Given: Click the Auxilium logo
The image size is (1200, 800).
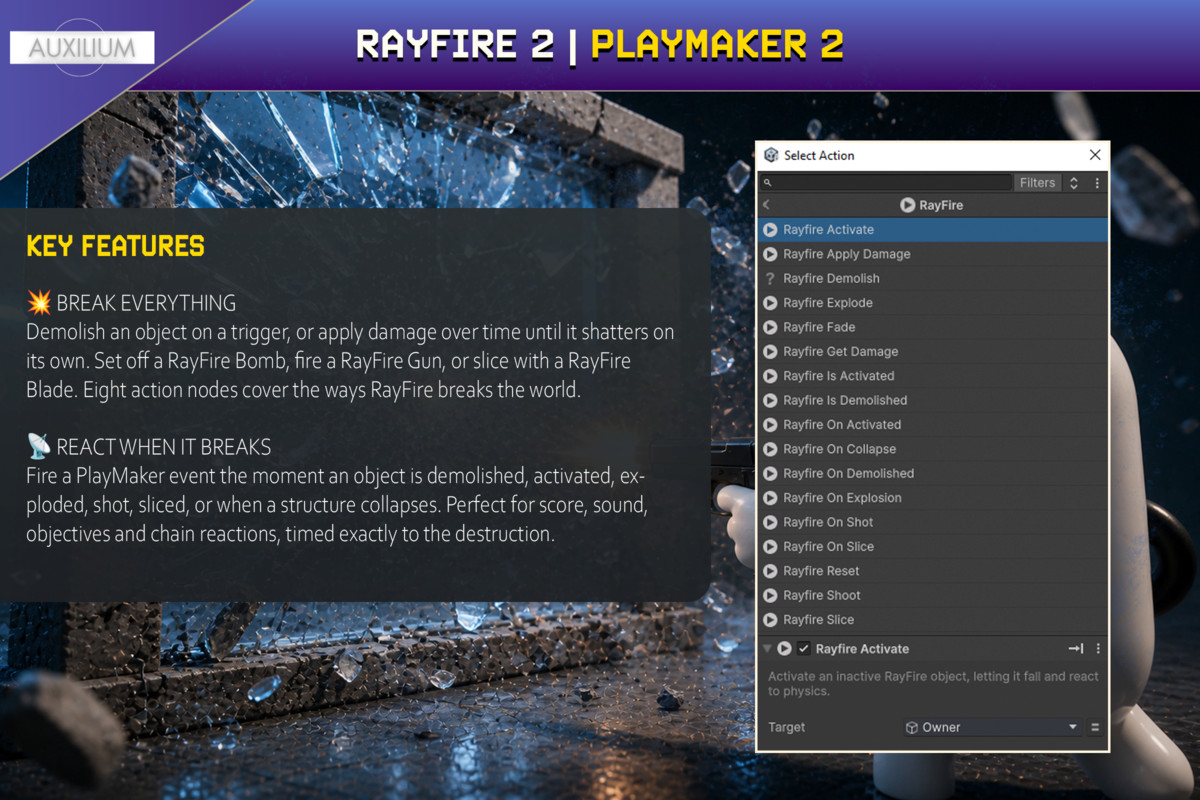Looking at the screenshot, I should tap(82, 48).
